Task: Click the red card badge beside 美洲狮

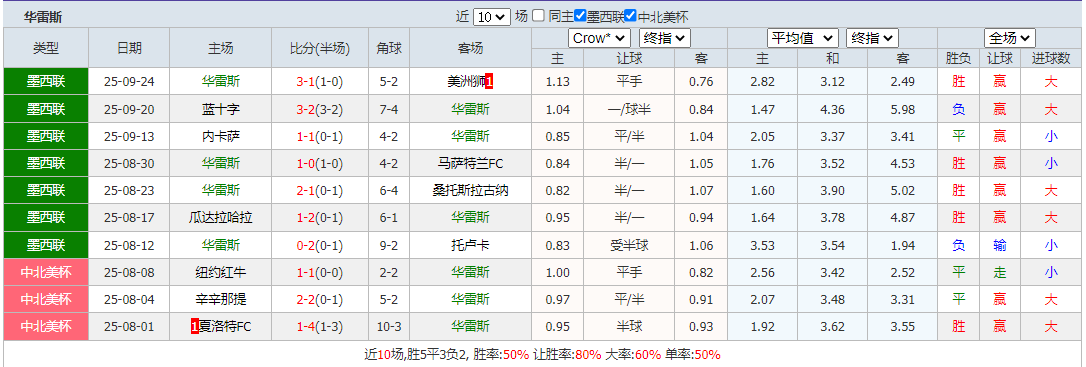Action: (489, 82)
